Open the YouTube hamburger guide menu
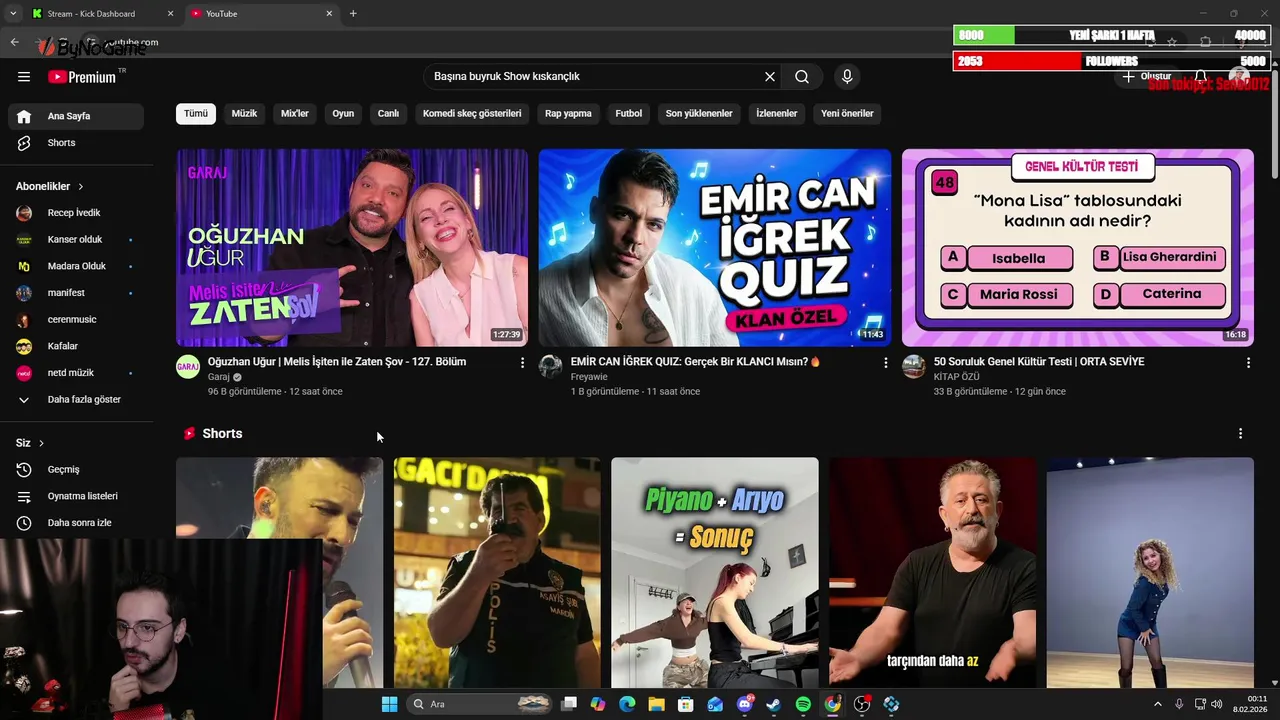The height and width of the screenshot is (720, 1280). (x=24, y=77)
